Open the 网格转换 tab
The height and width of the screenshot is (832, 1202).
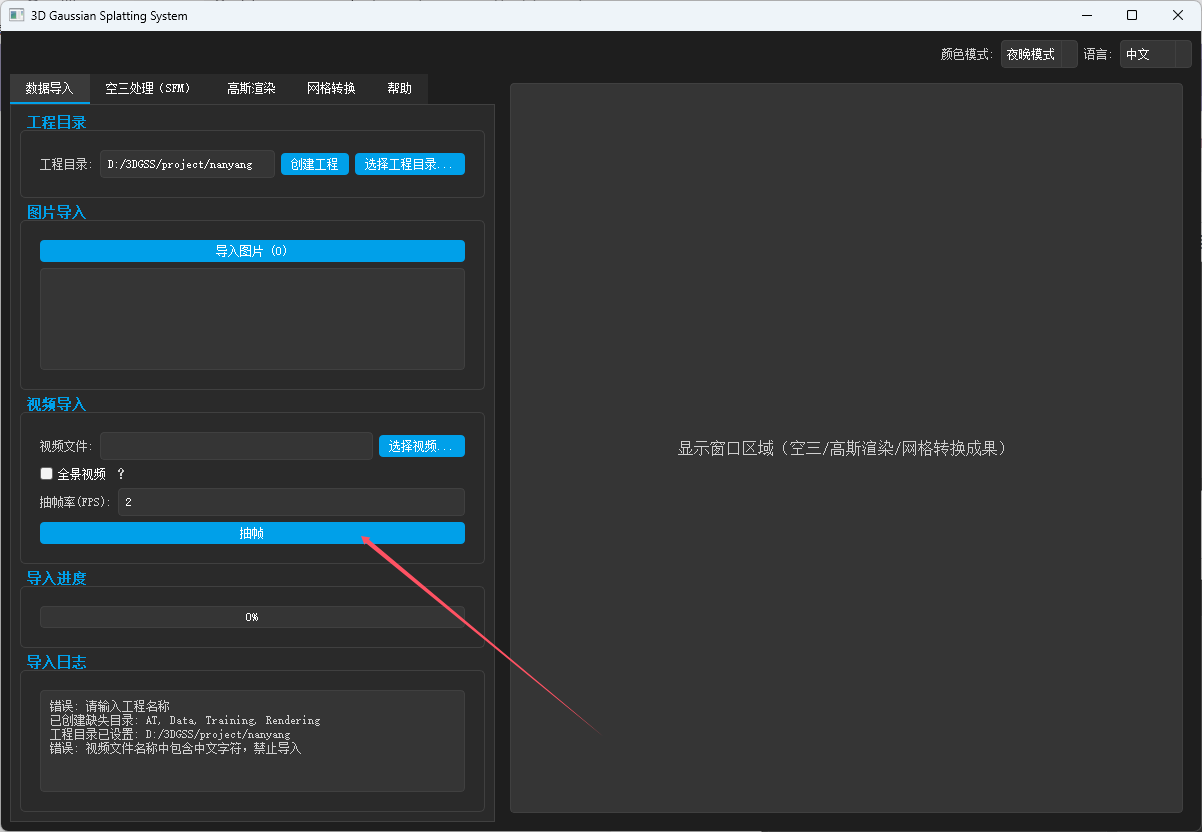click(331, 88)
